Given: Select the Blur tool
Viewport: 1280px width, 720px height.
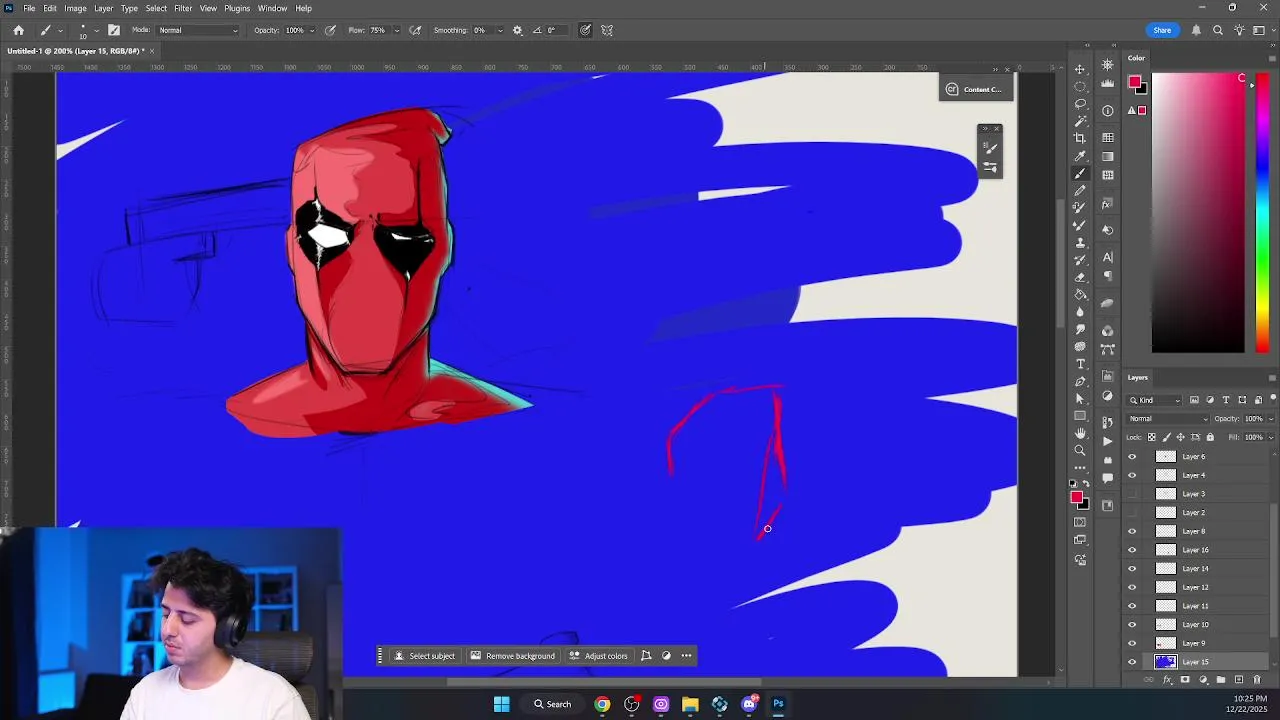Looking at the screenshot, I should (1080, 312).
